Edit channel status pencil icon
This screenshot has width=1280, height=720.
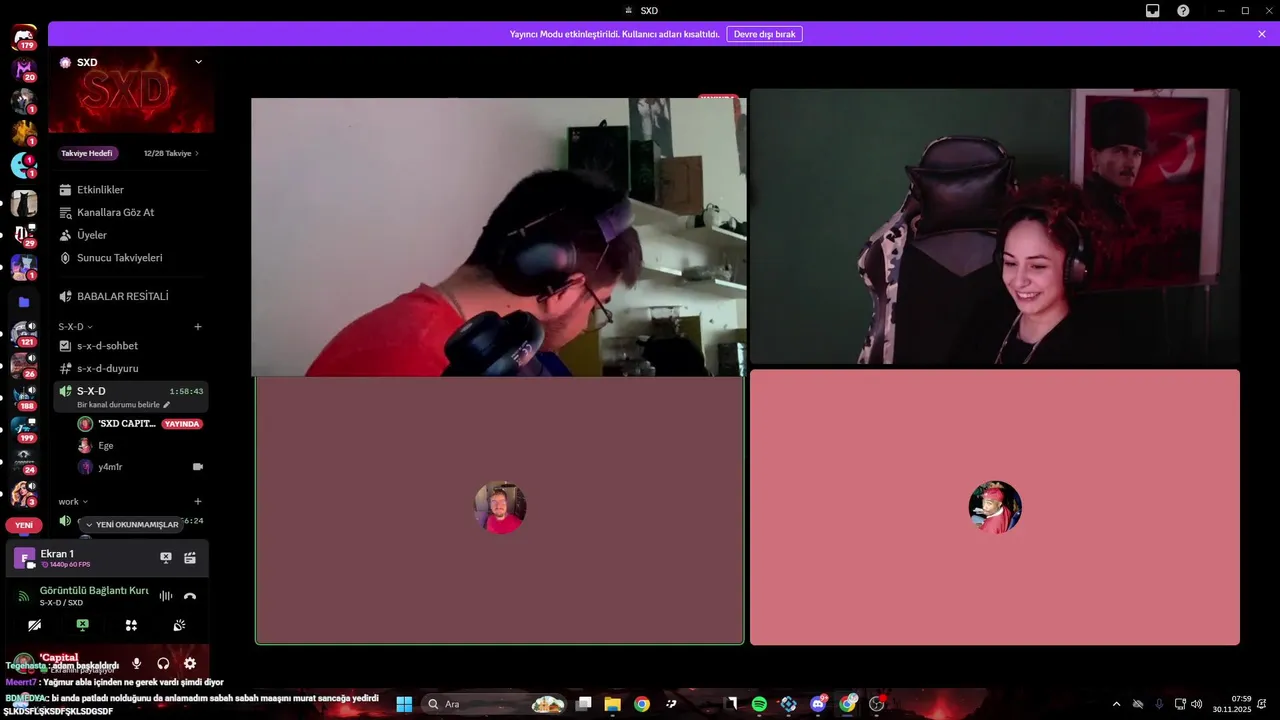[x=167, y=405]
